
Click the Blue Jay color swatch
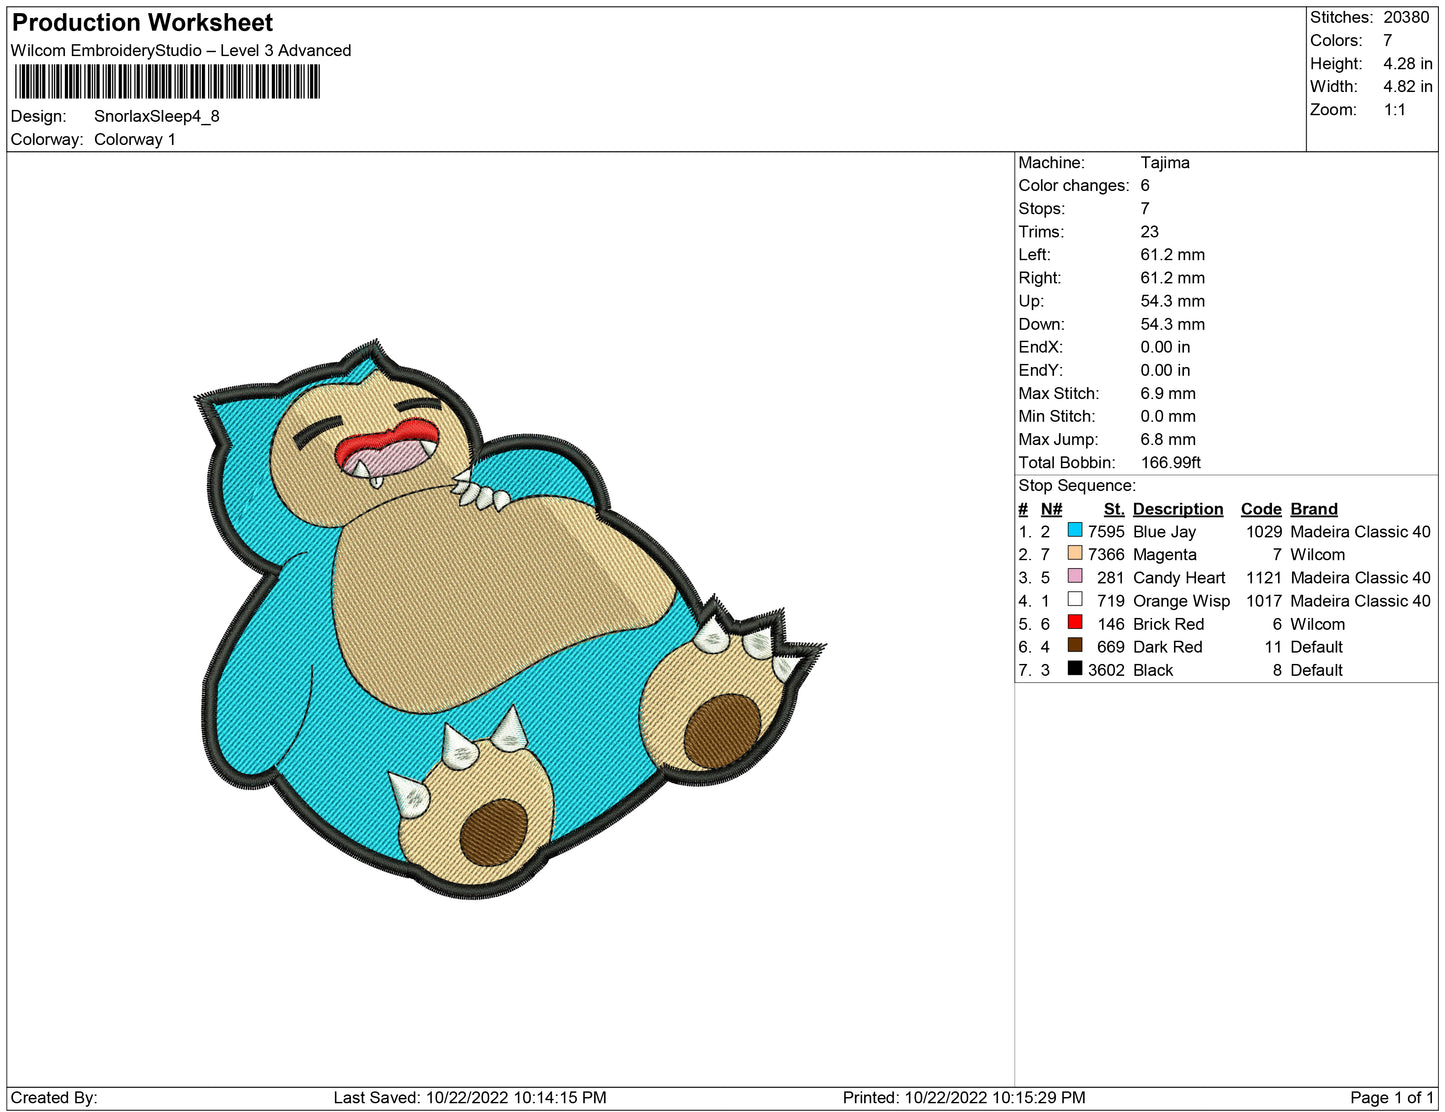(x=1075, y=530)
